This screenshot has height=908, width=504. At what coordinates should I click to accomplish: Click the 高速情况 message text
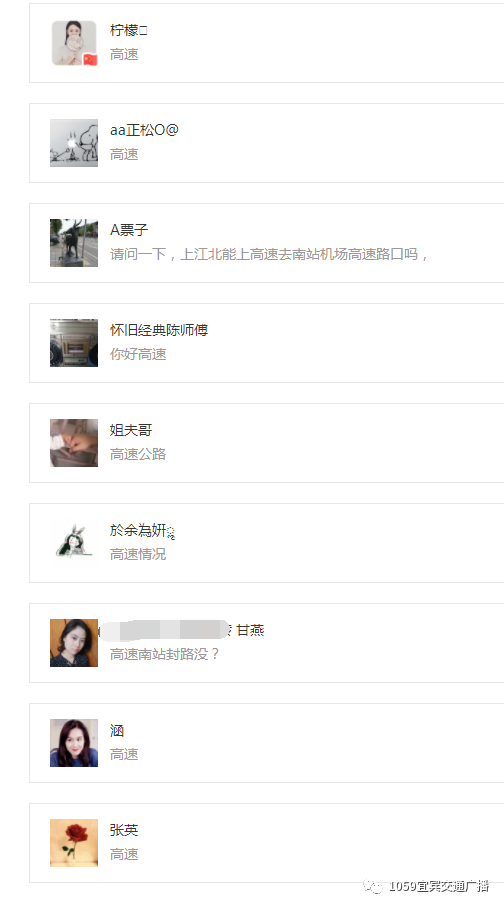click(x=138, y=554)
